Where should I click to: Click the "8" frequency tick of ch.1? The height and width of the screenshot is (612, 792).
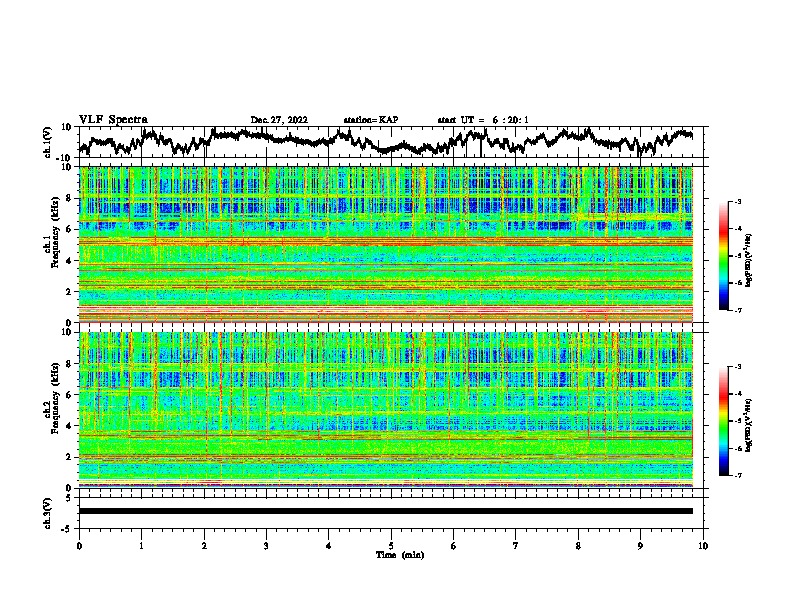(71, 198)
